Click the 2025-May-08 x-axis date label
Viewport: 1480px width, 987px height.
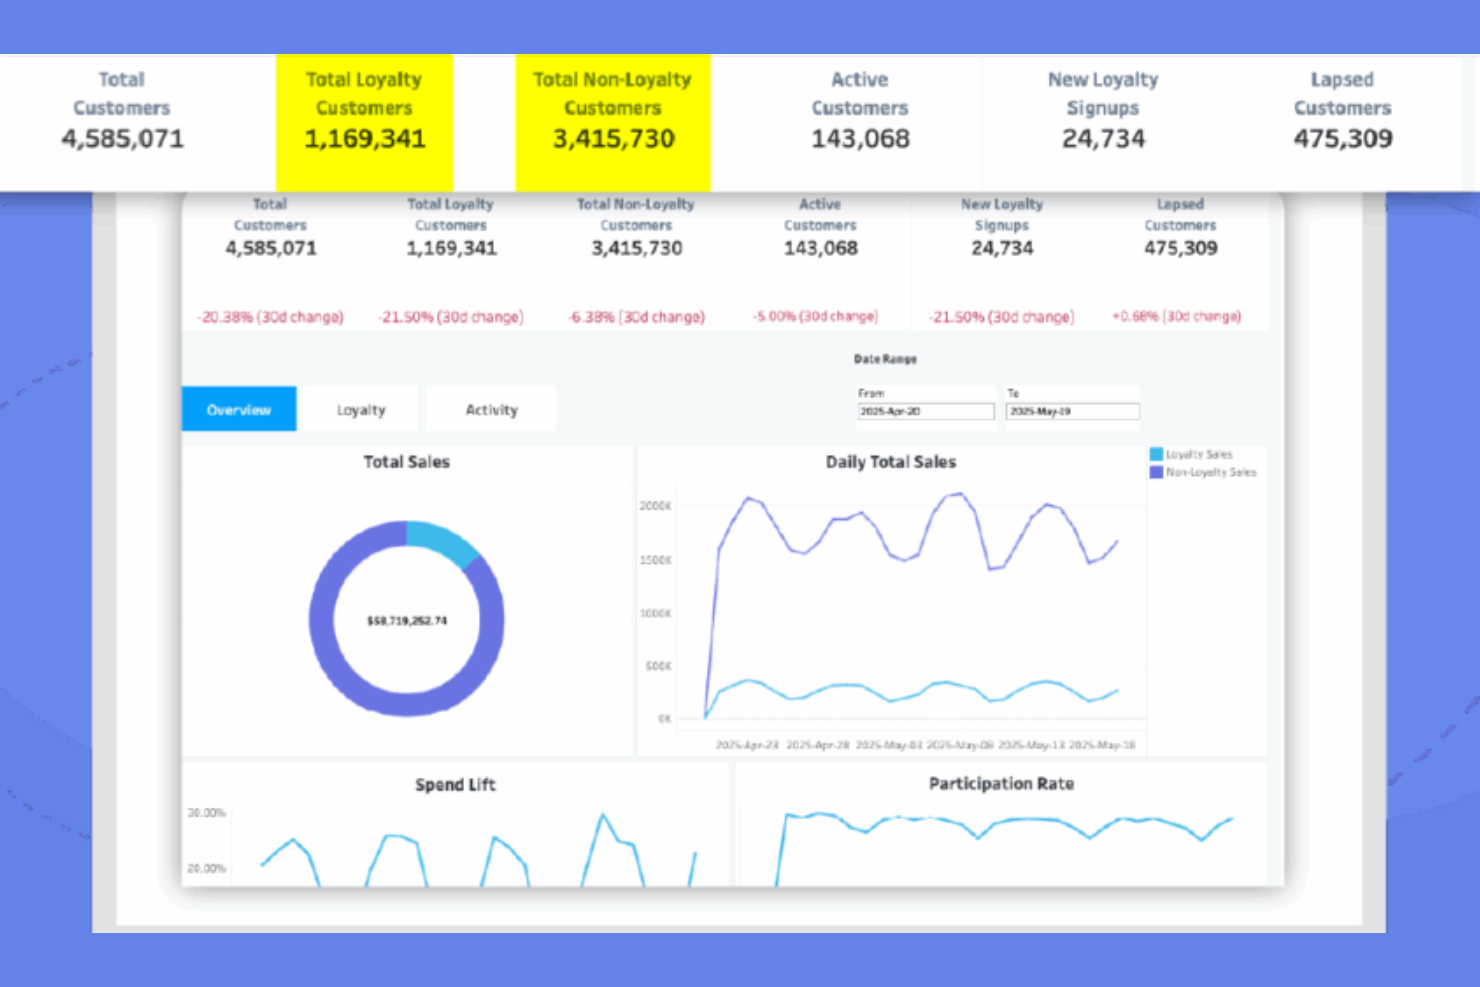tap(960, 745)
